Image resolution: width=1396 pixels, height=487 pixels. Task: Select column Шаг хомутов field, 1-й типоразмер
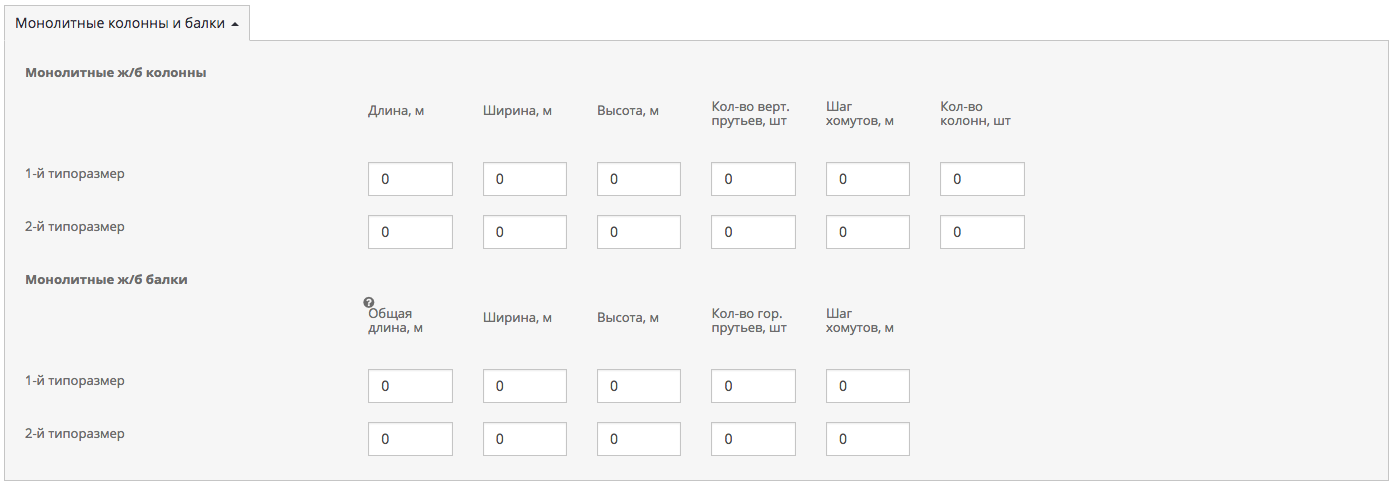(867, 179)
